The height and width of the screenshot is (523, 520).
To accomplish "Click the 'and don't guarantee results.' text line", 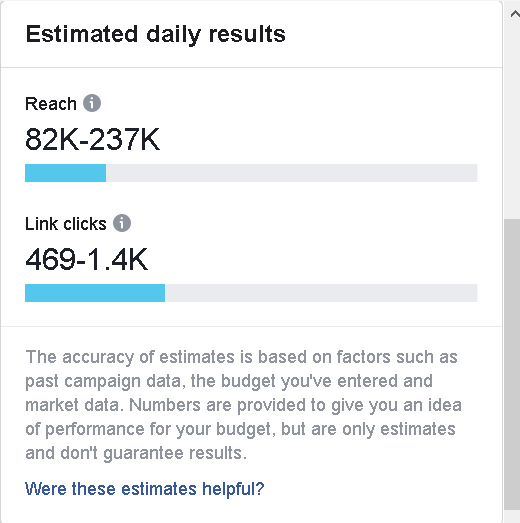I will click(136, 453).
